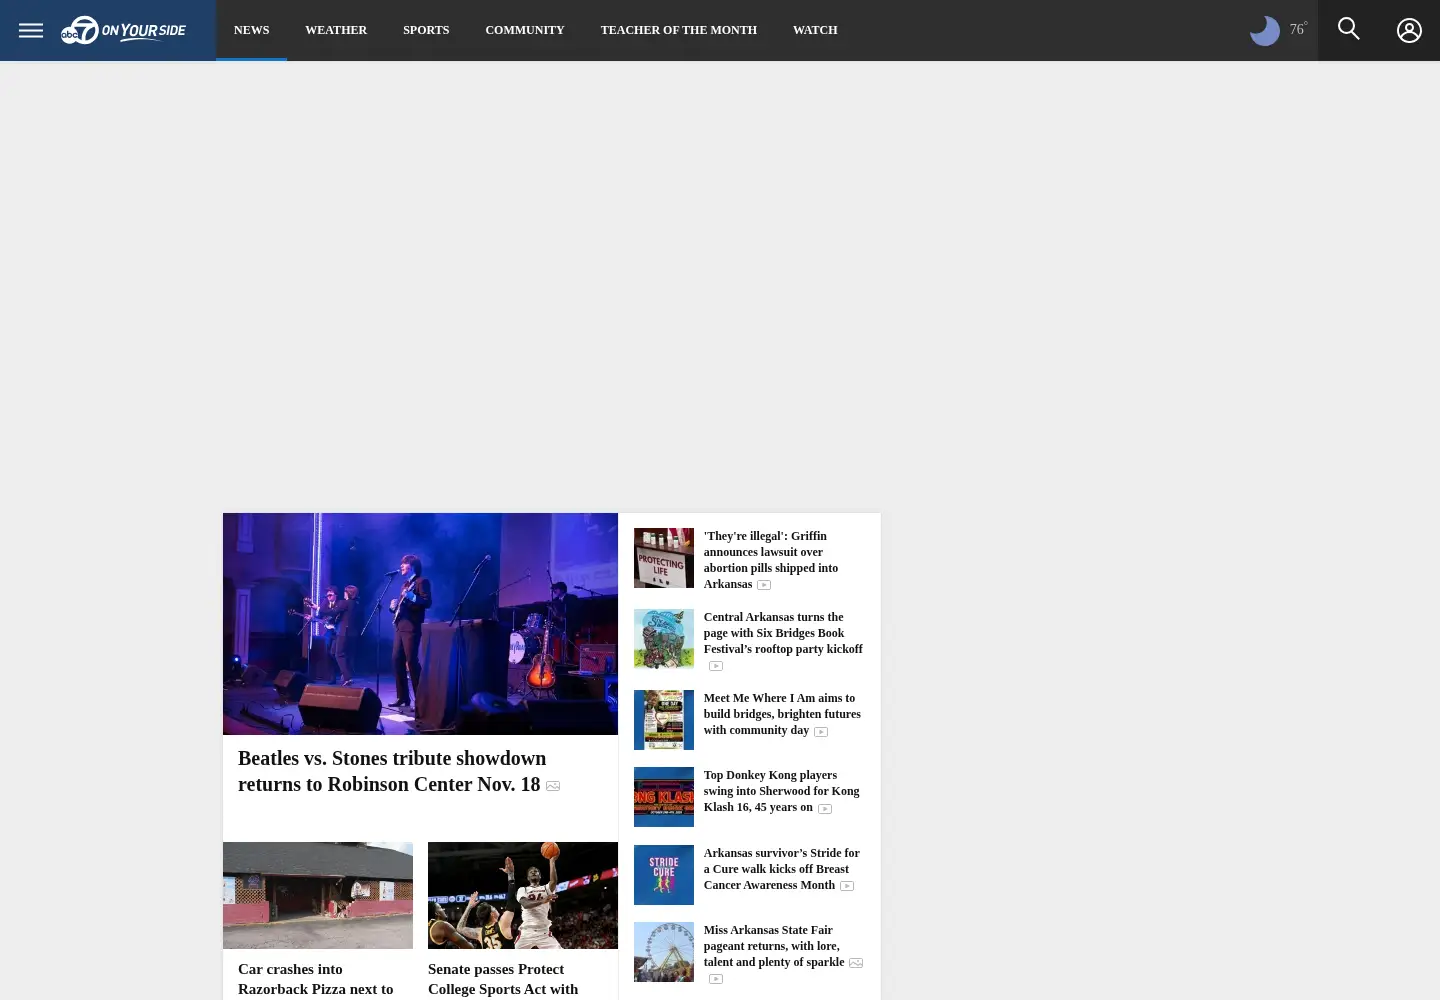Open the Community menu item
Image resolution: width=1440 pixels, height=1000 pixels.
(525, 30)
